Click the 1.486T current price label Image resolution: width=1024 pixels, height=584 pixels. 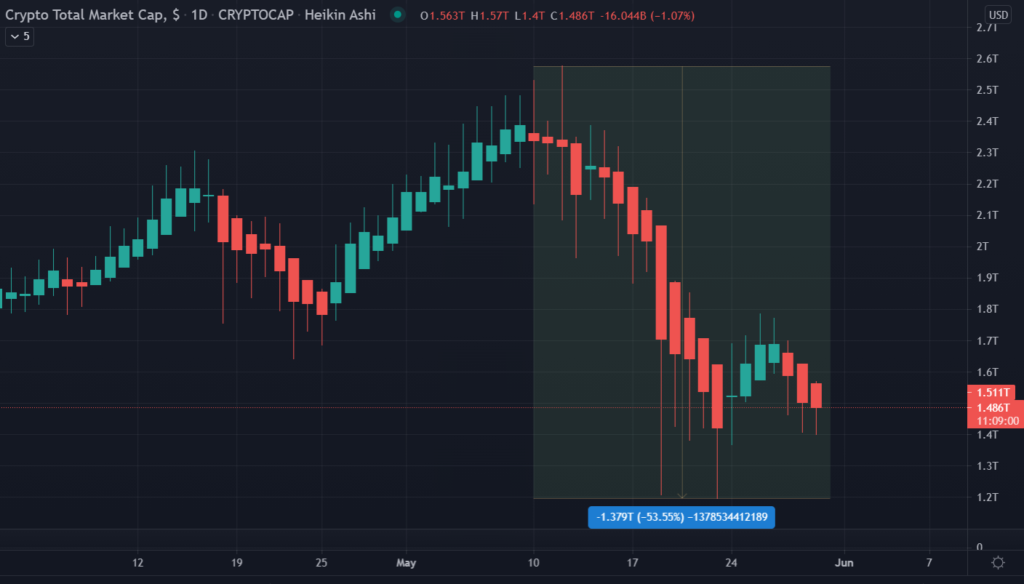click(991, 407)
